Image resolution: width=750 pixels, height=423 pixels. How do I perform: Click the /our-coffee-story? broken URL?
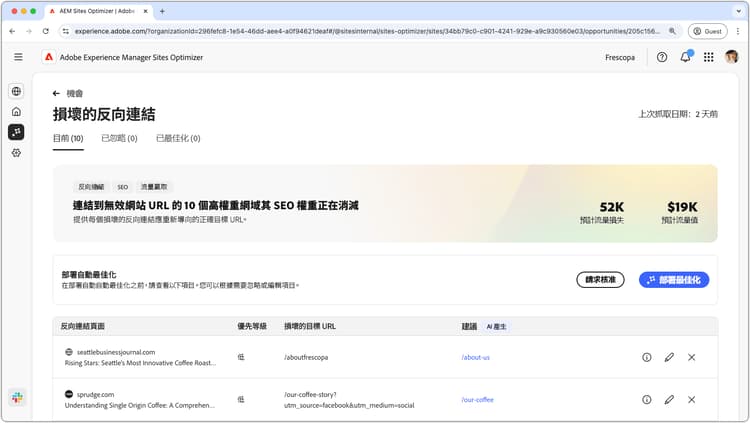(349, 400)
